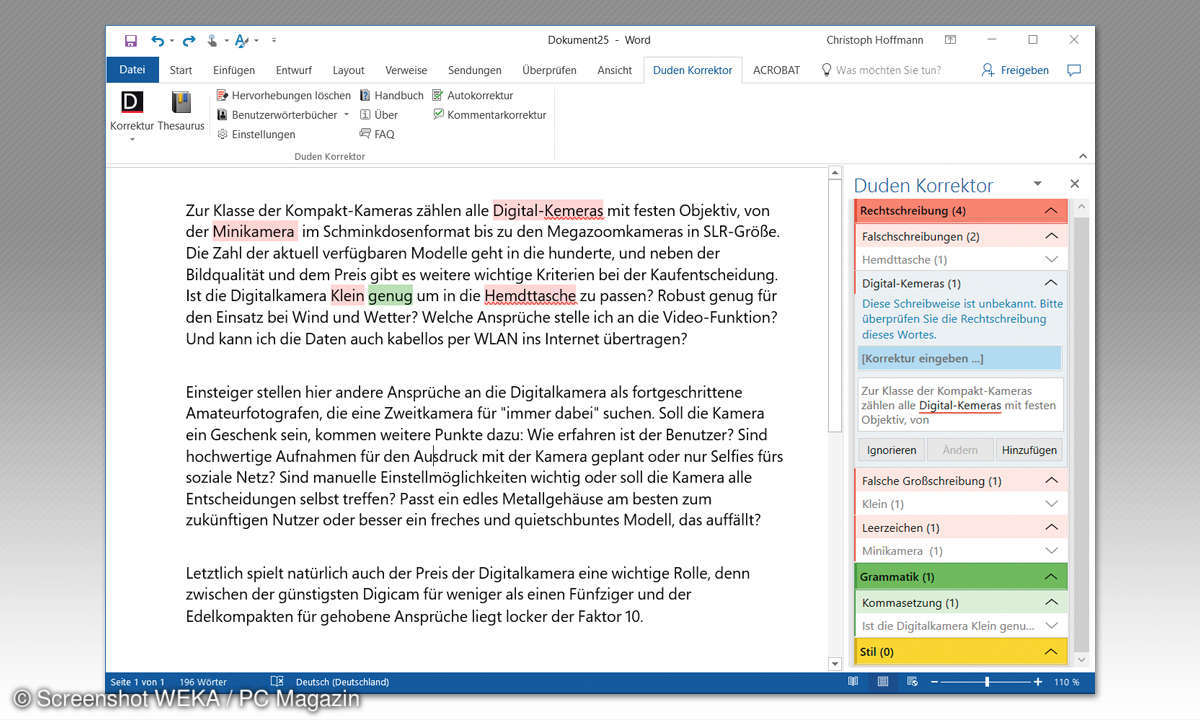Switch to the Ansicht ribbon tab
The height and width of the screenshot is (720, 1200).
[615, 70]
